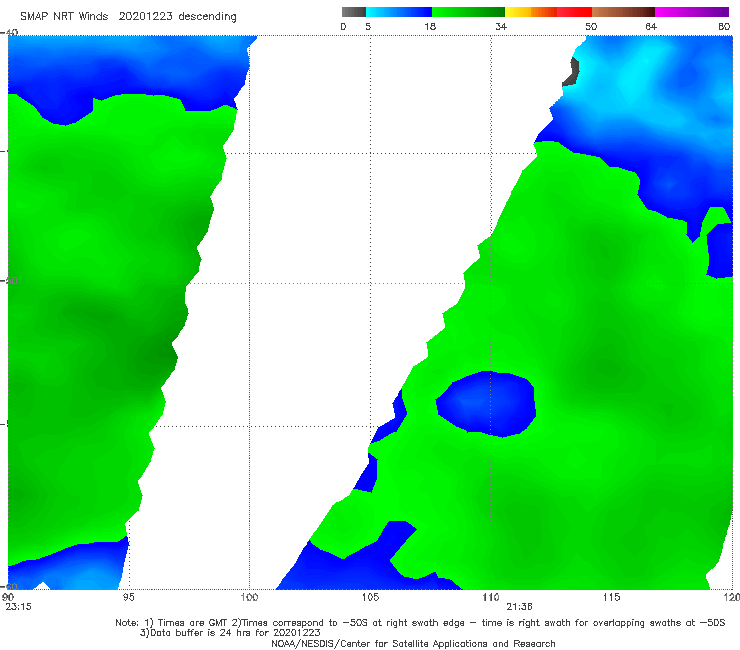Click the red segment of the color bar

point(574,12)
